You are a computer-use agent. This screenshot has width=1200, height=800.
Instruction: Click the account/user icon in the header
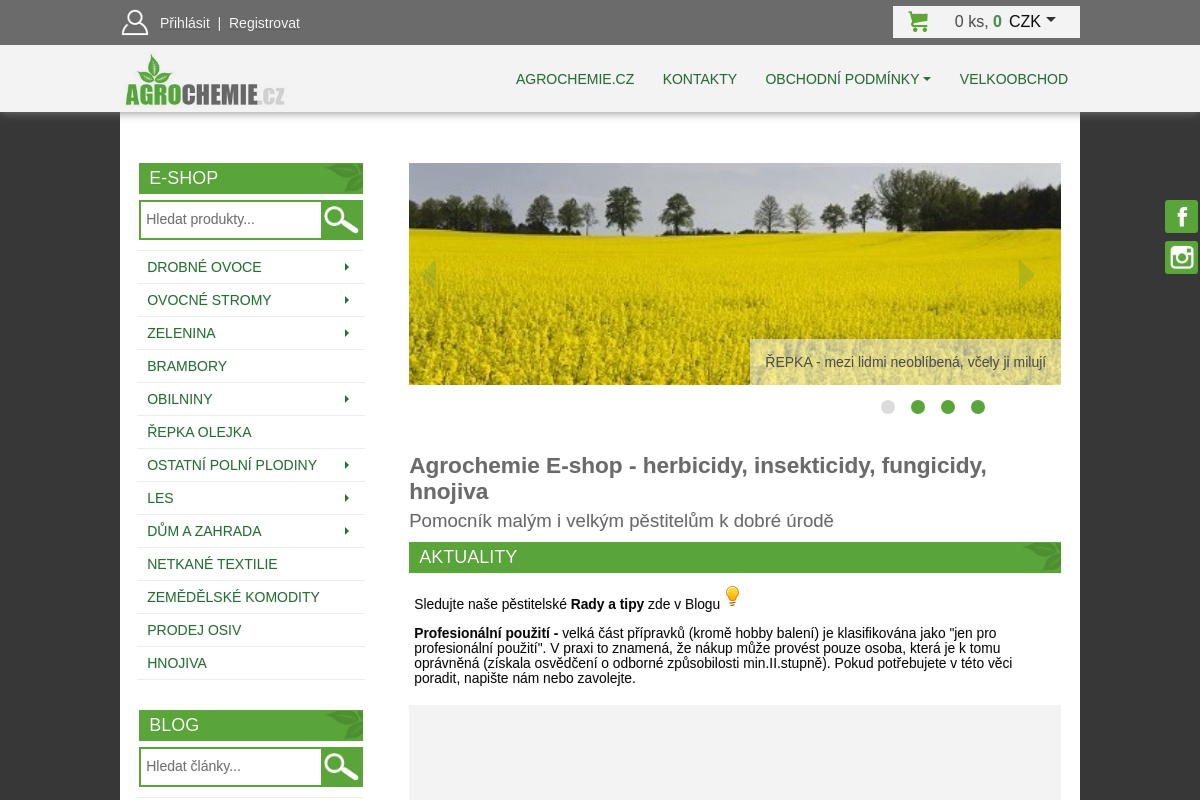[135, 21]
